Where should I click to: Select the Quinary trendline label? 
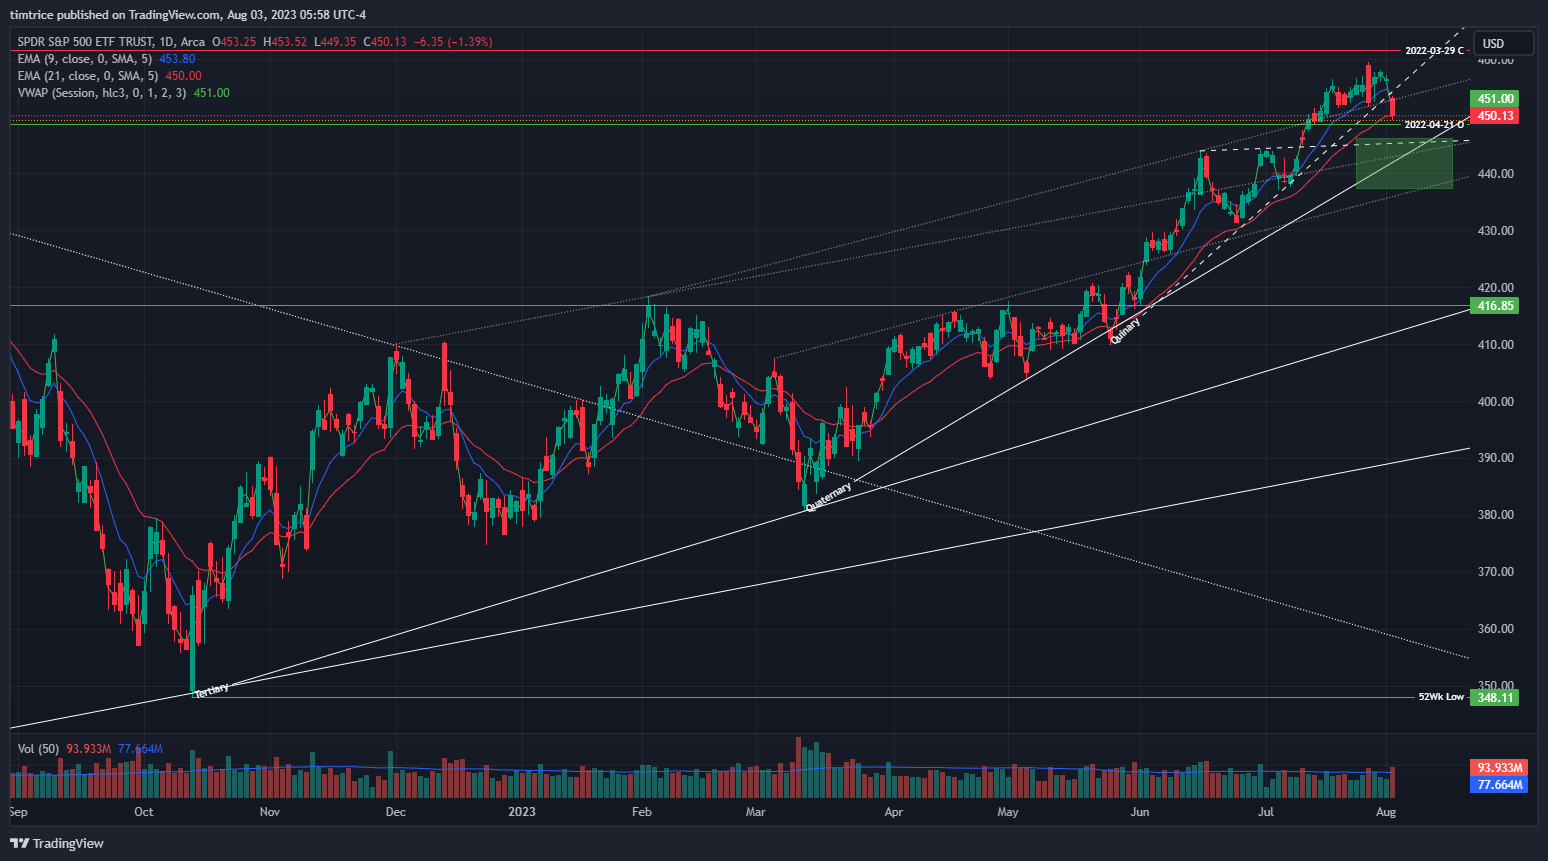click(1125, 331)
